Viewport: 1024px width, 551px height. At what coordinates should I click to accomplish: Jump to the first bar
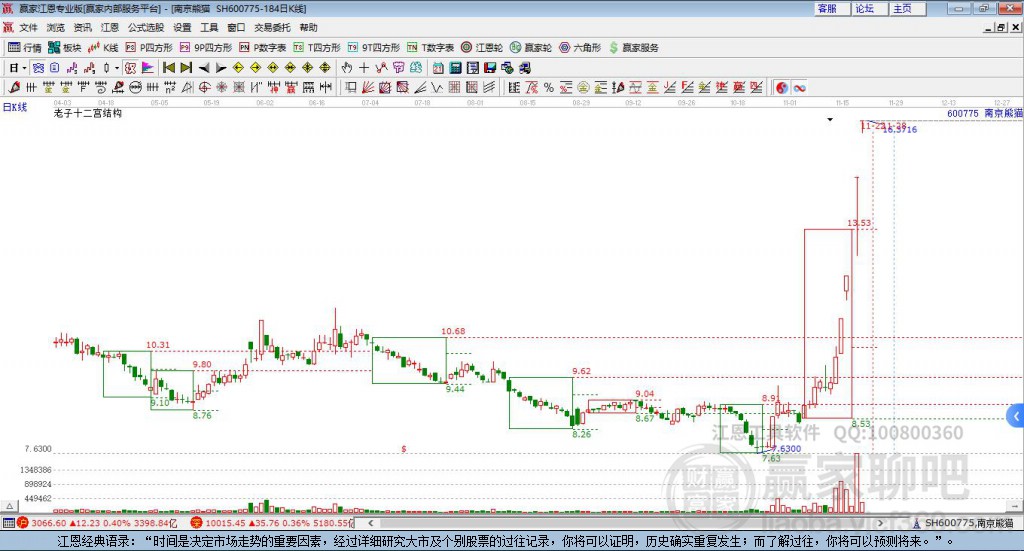[x=168, y=68]
